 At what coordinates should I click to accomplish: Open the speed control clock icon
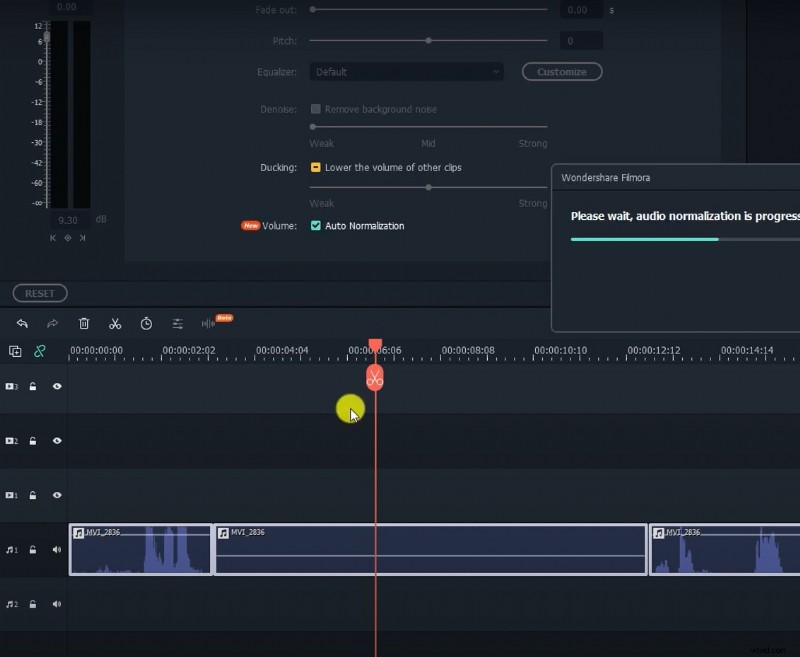point(146,323)
